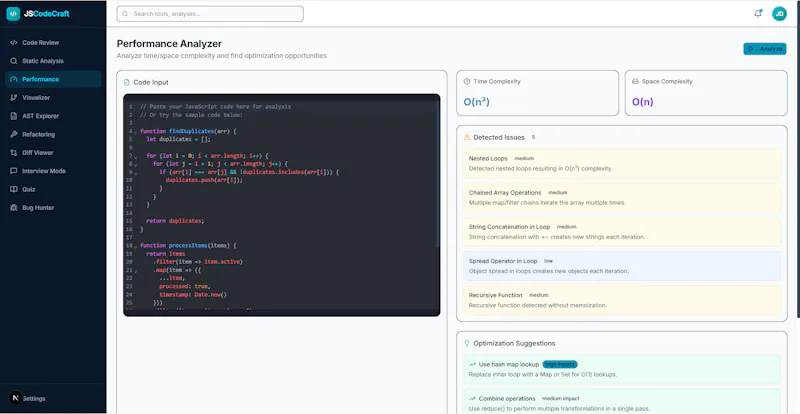Click the 'duplicates.push(arr[i]);' code line

204,180
